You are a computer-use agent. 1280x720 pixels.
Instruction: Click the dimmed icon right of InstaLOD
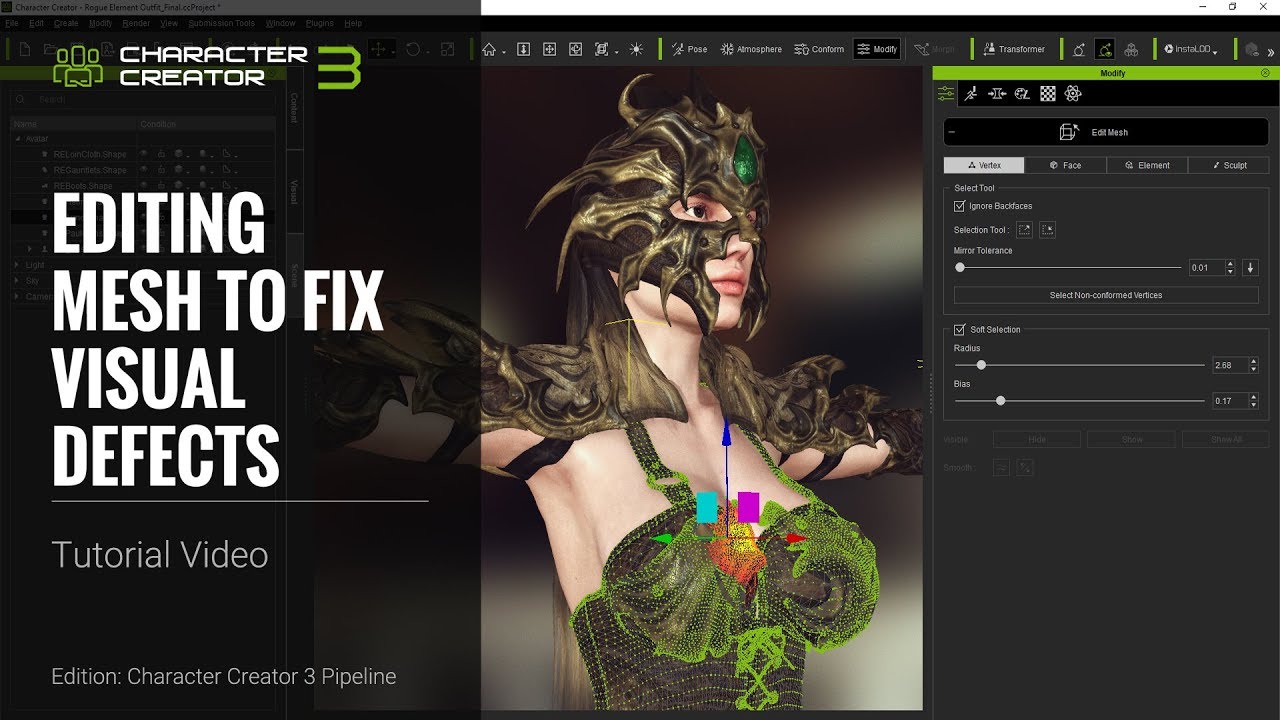[x=1252, y=49]
